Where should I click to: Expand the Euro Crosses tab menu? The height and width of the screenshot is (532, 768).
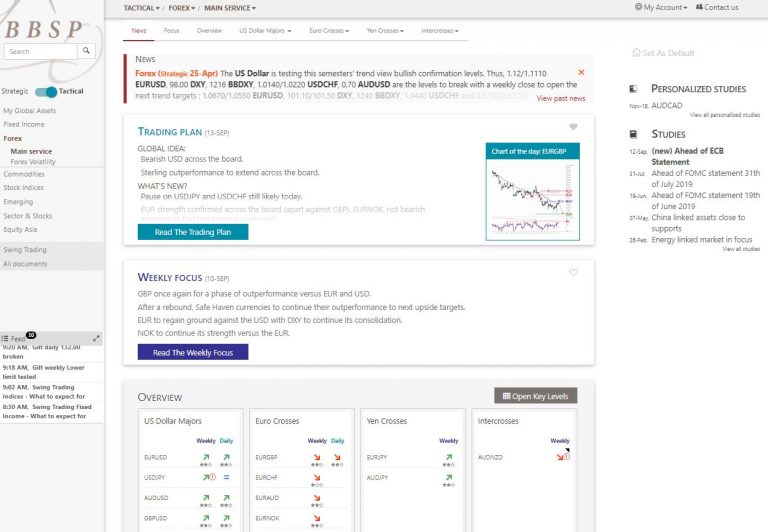[329, 30]
